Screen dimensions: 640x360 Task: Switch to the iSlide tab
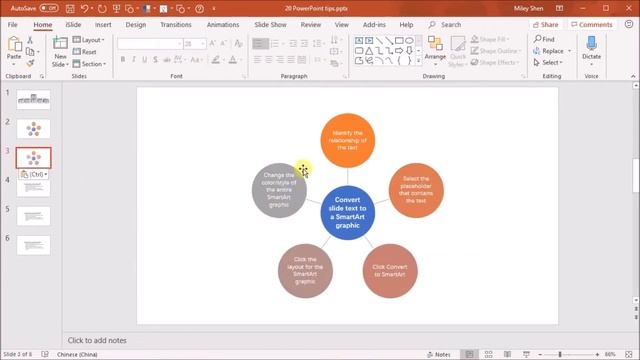73,25
